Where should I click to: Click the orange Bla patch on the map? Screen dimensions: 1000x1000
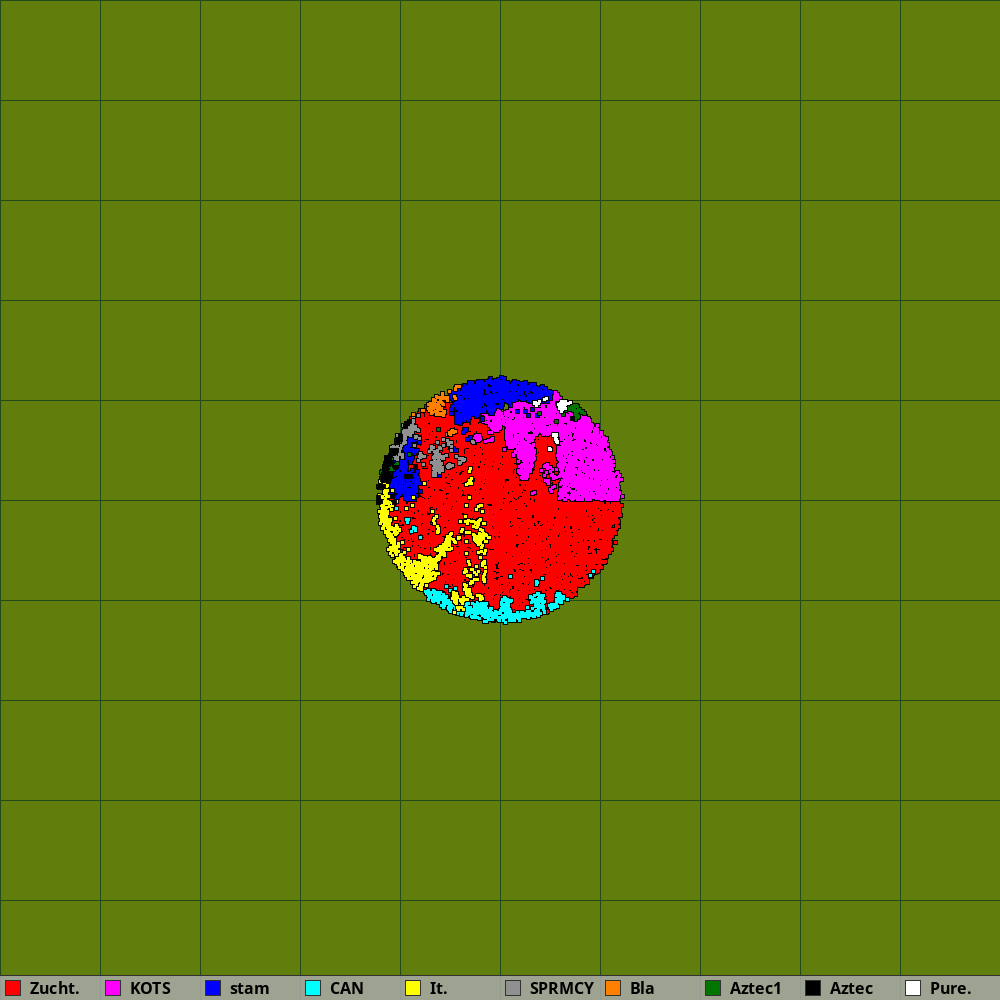point(438,405)
